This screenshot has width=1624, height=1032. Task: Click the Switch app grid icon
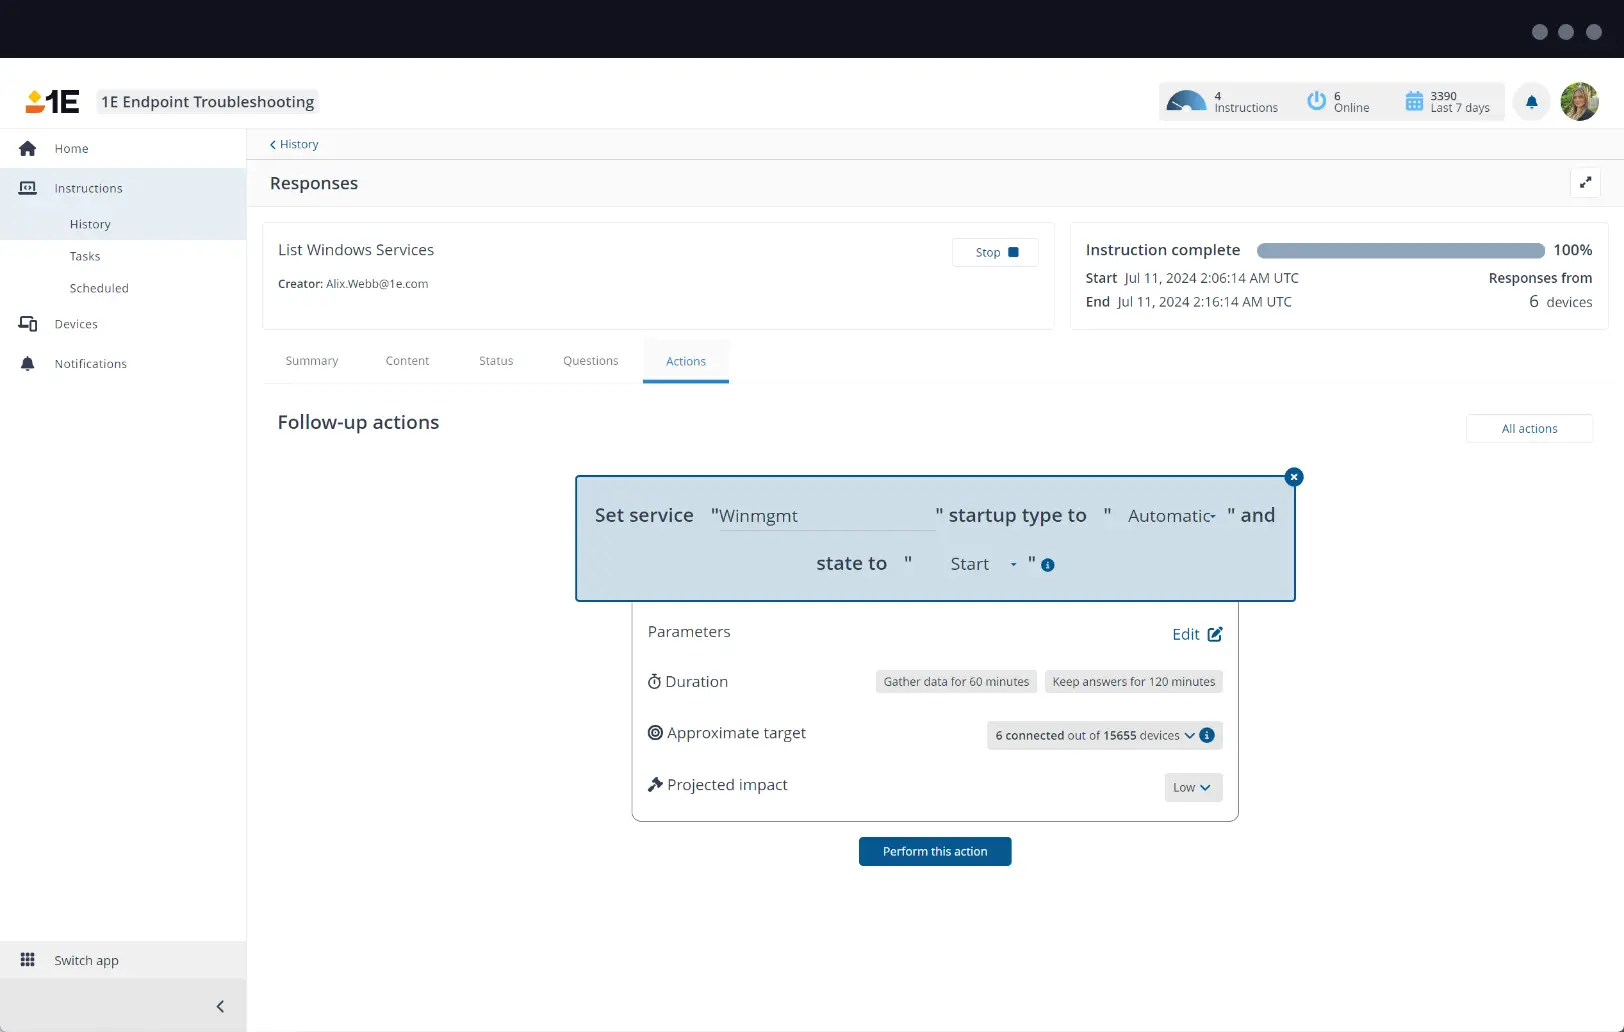27,959
